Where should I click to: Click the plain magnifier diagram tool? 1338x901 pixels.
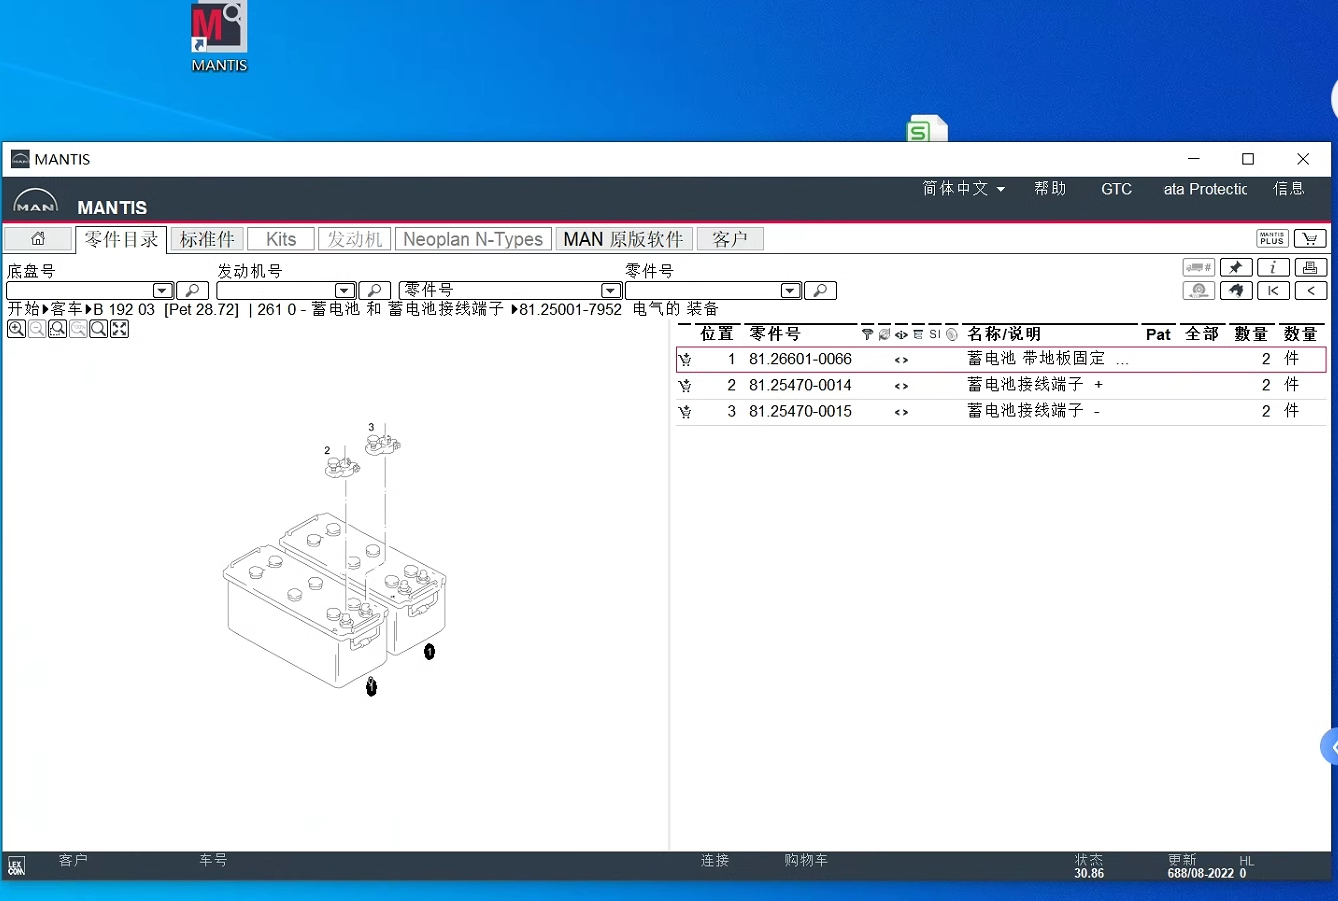[x=98, y=329]
